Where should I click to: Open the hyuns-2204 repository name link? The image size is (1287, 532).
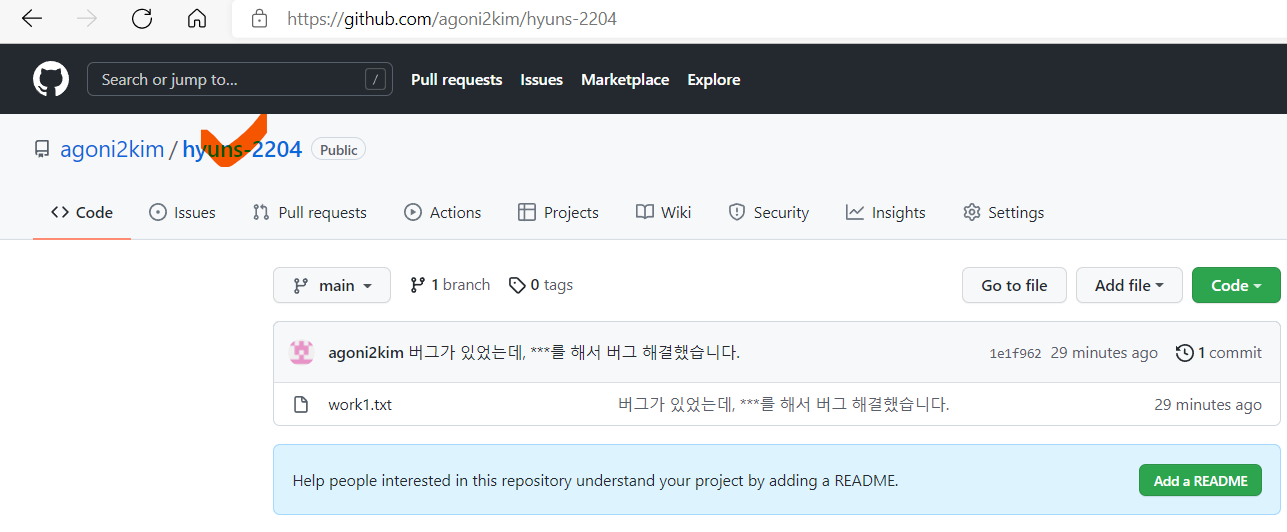click(x=242, y=149)
